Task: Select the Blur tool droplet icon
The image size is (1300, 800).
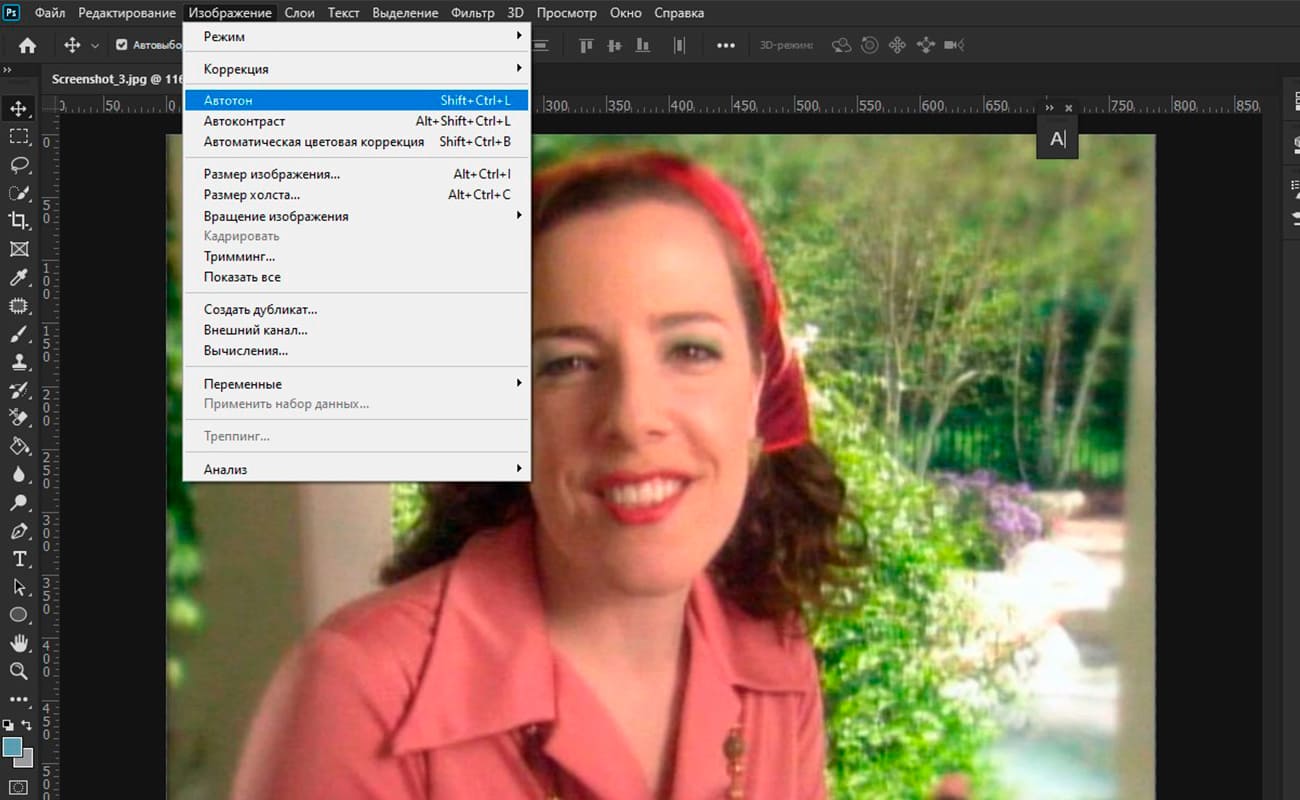Action: tap(19, 474)
